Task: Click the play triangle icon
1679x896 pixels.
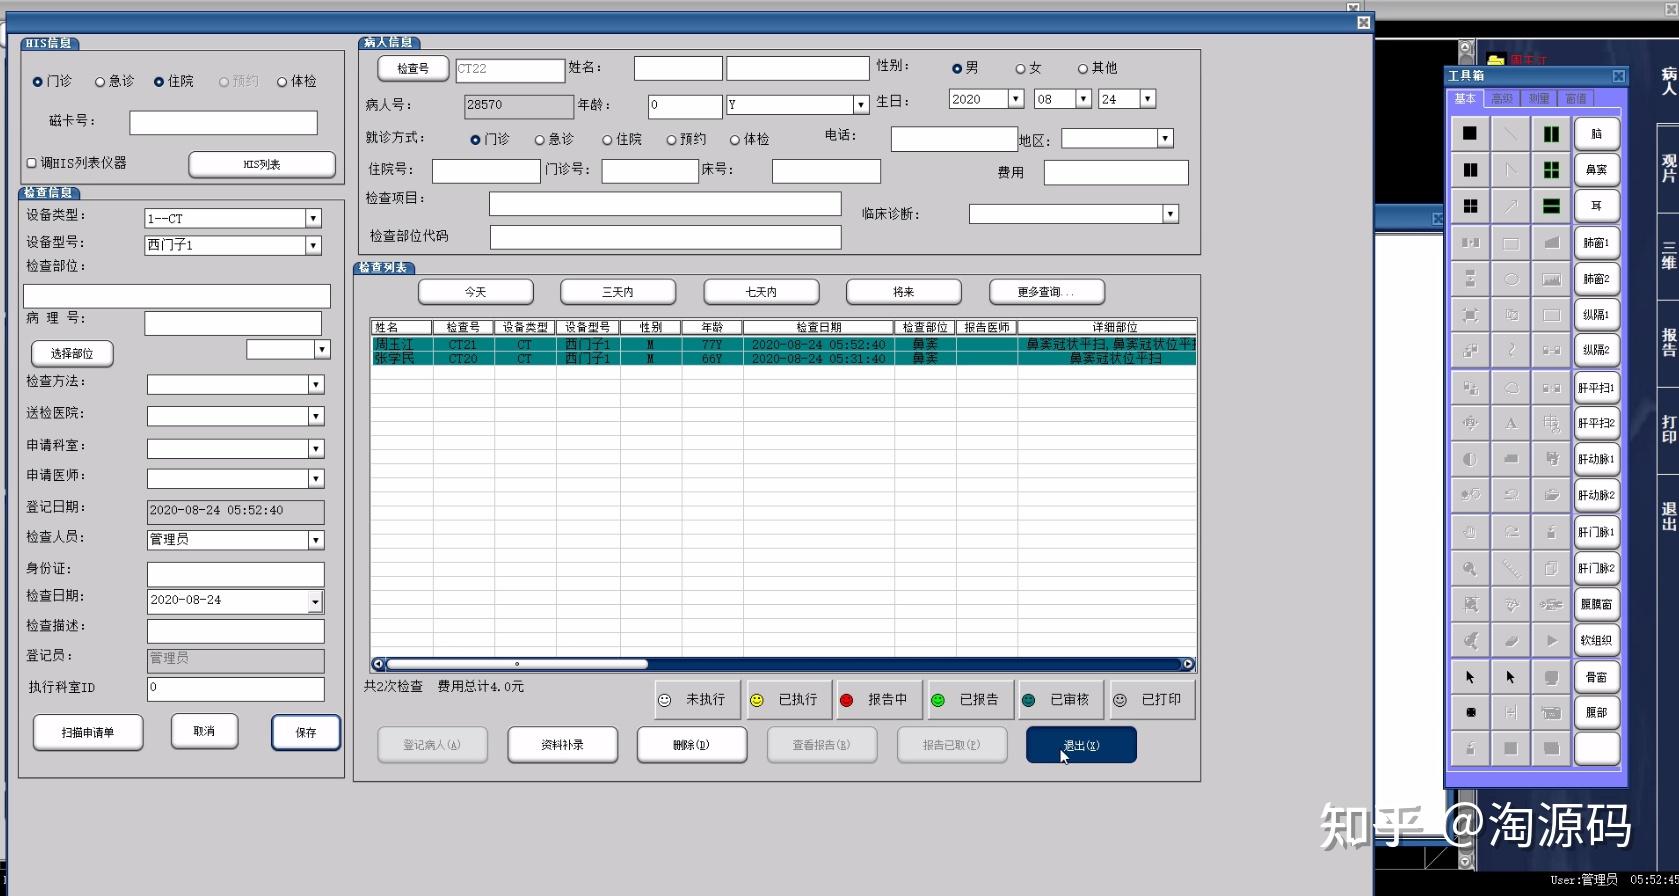Action: click(x=1551, y=640)
